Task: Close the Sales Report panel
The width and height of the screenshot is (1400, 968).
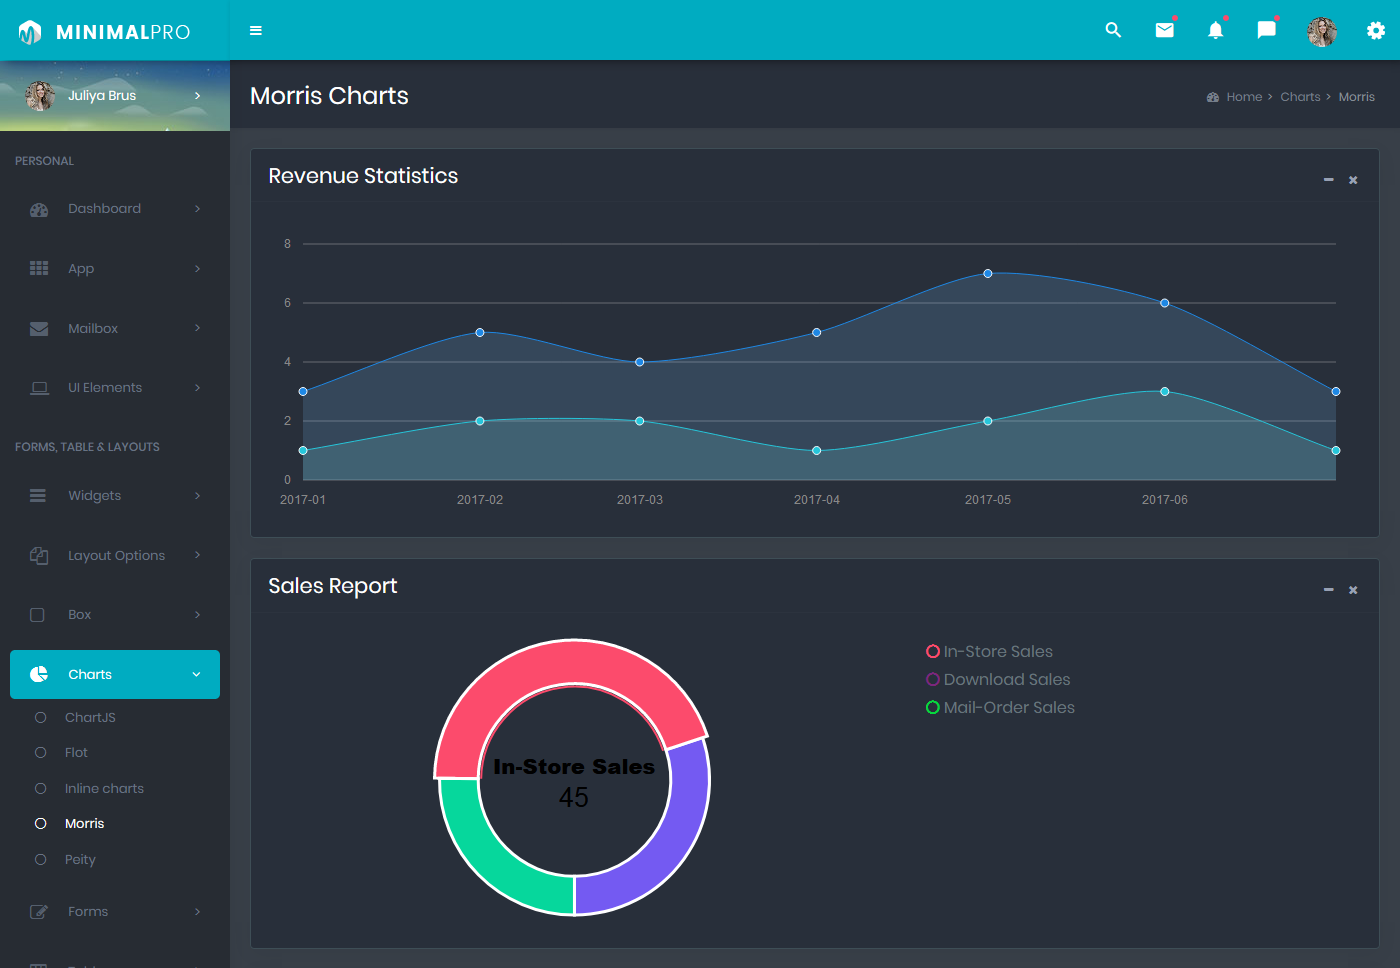Action: coord(1353,590)
